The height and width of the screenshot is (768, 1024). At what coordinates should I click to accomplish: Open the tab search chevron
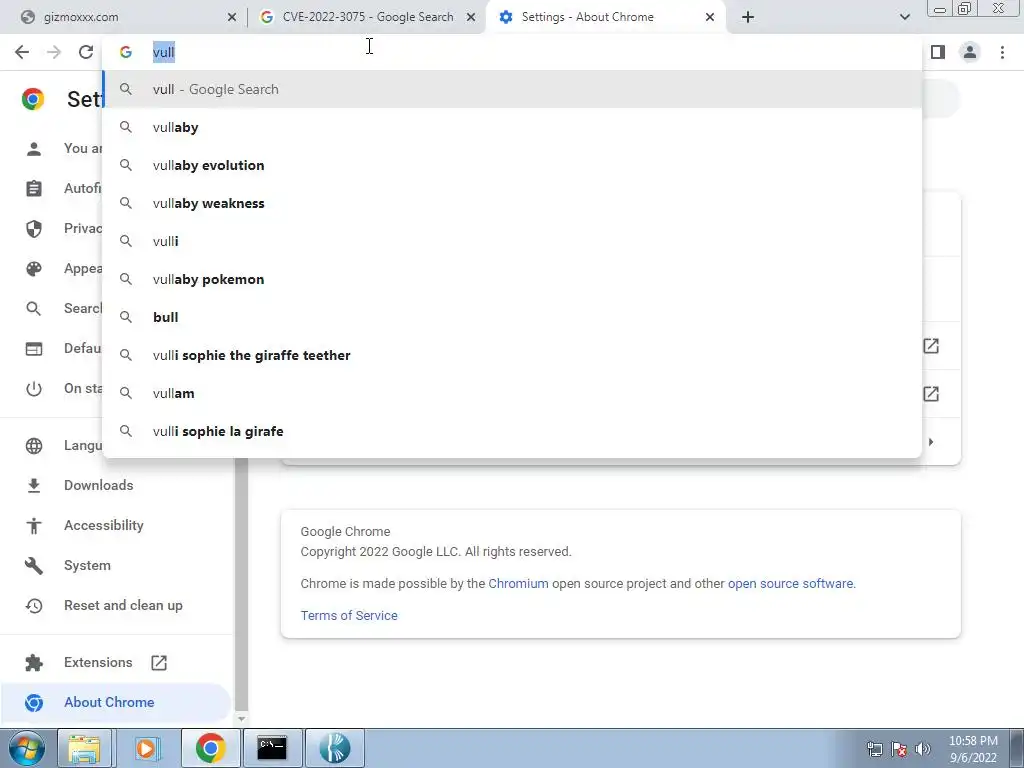coord(904,17)
